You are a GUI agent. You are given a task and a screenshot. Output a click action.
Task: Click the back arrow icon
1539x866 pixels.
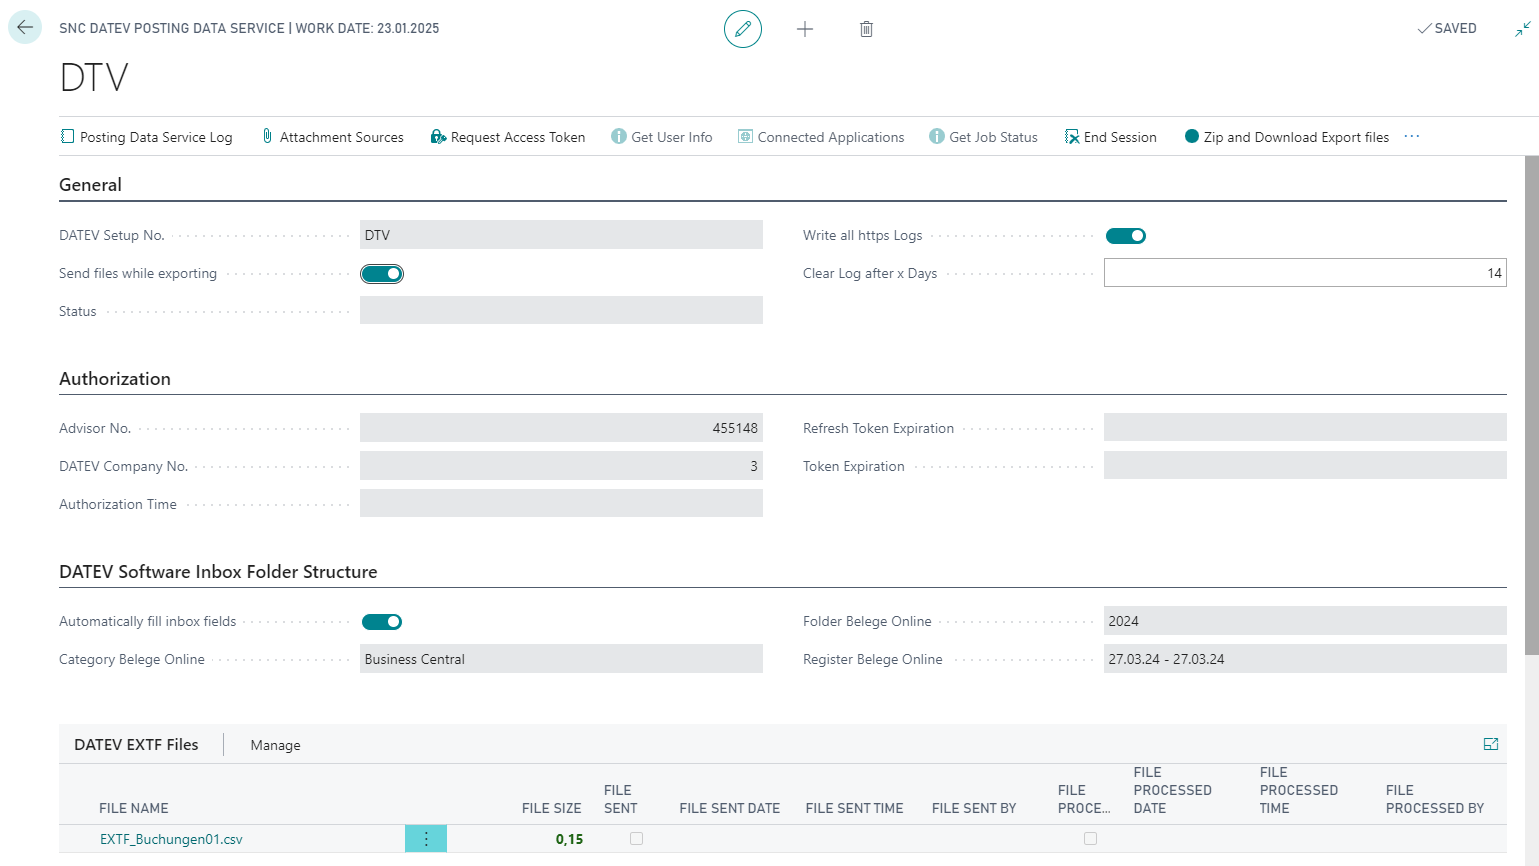pos(25,28)
